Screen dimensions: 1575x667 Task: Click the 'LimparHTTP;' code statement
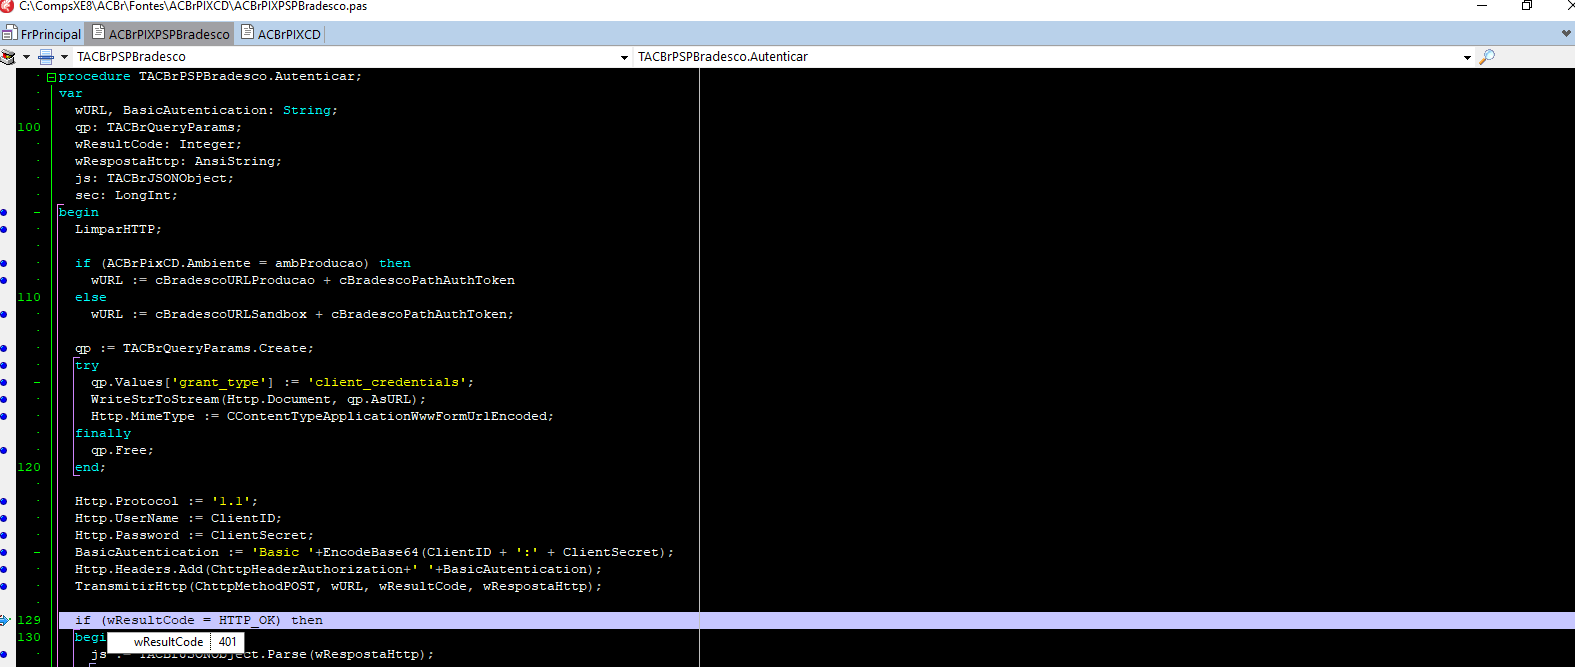(118, 229)
